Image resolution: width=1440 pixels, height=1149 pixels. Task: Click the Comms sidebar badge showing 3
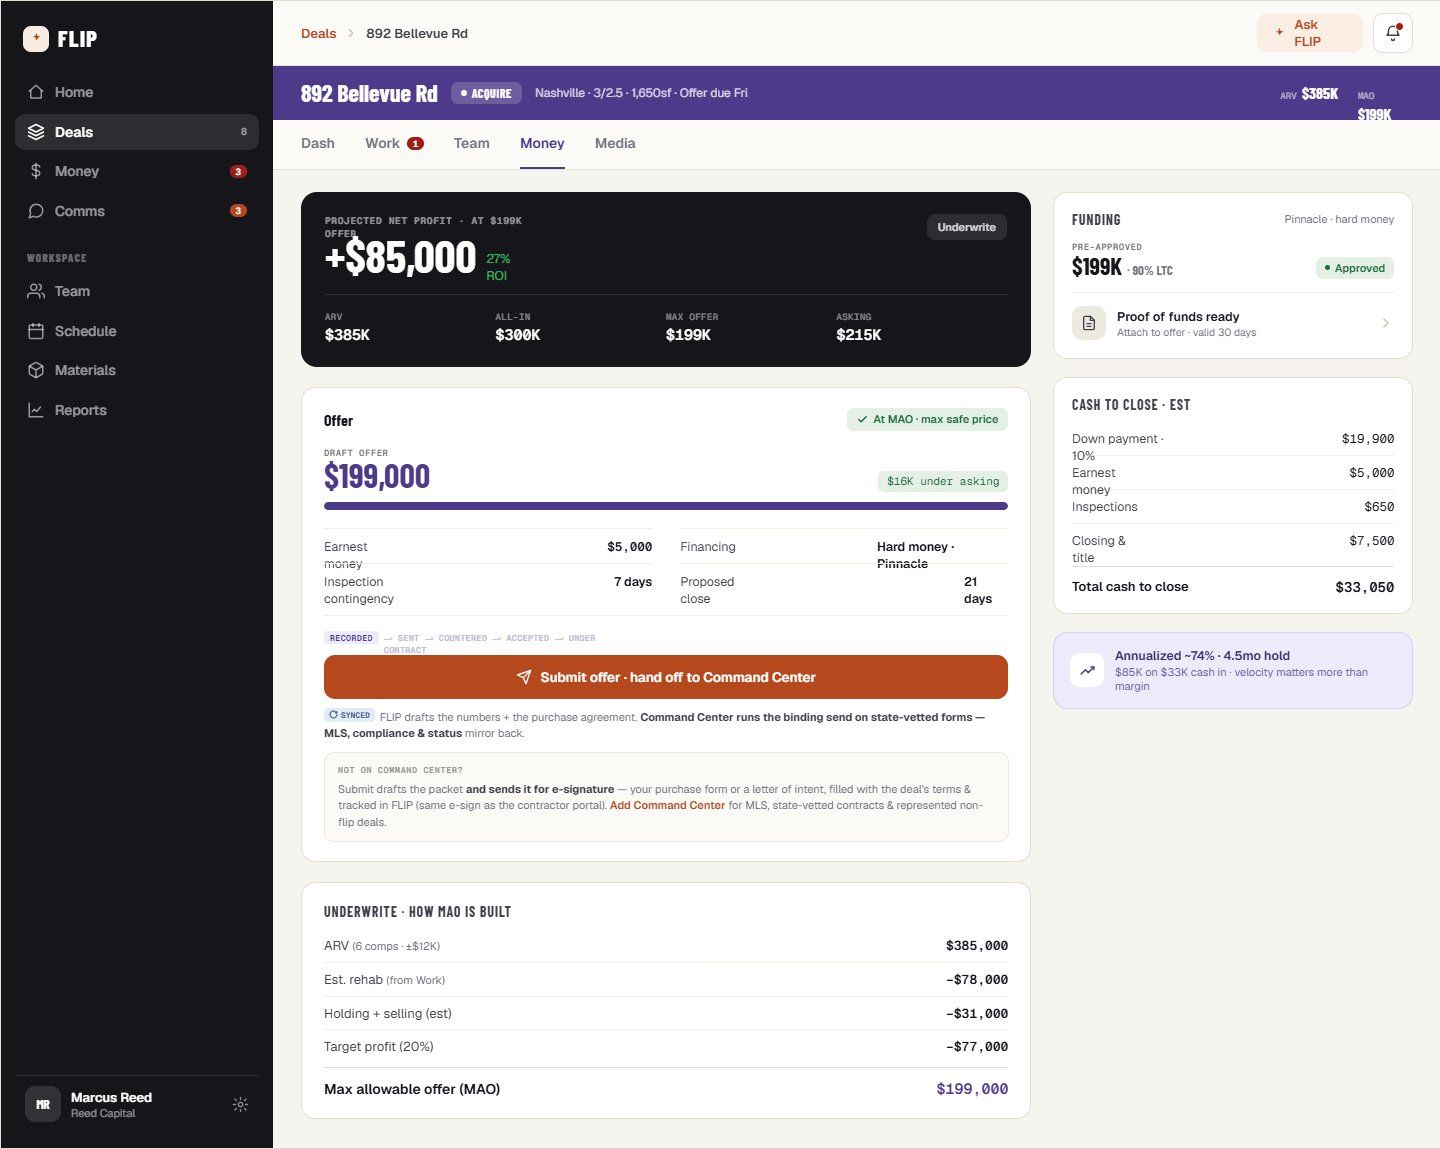[x=238, y=211]
